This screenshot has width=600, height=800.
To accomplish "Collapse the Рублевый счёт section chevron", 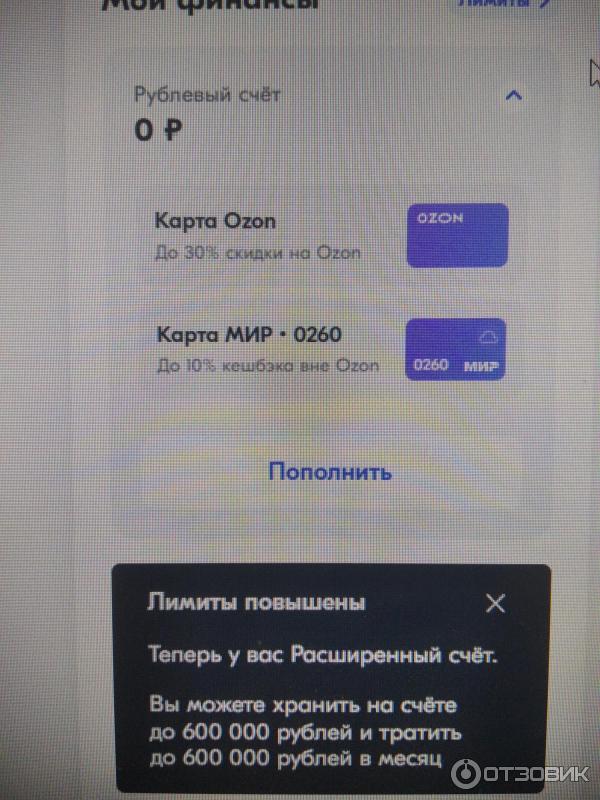I will [x=513, y=95].
